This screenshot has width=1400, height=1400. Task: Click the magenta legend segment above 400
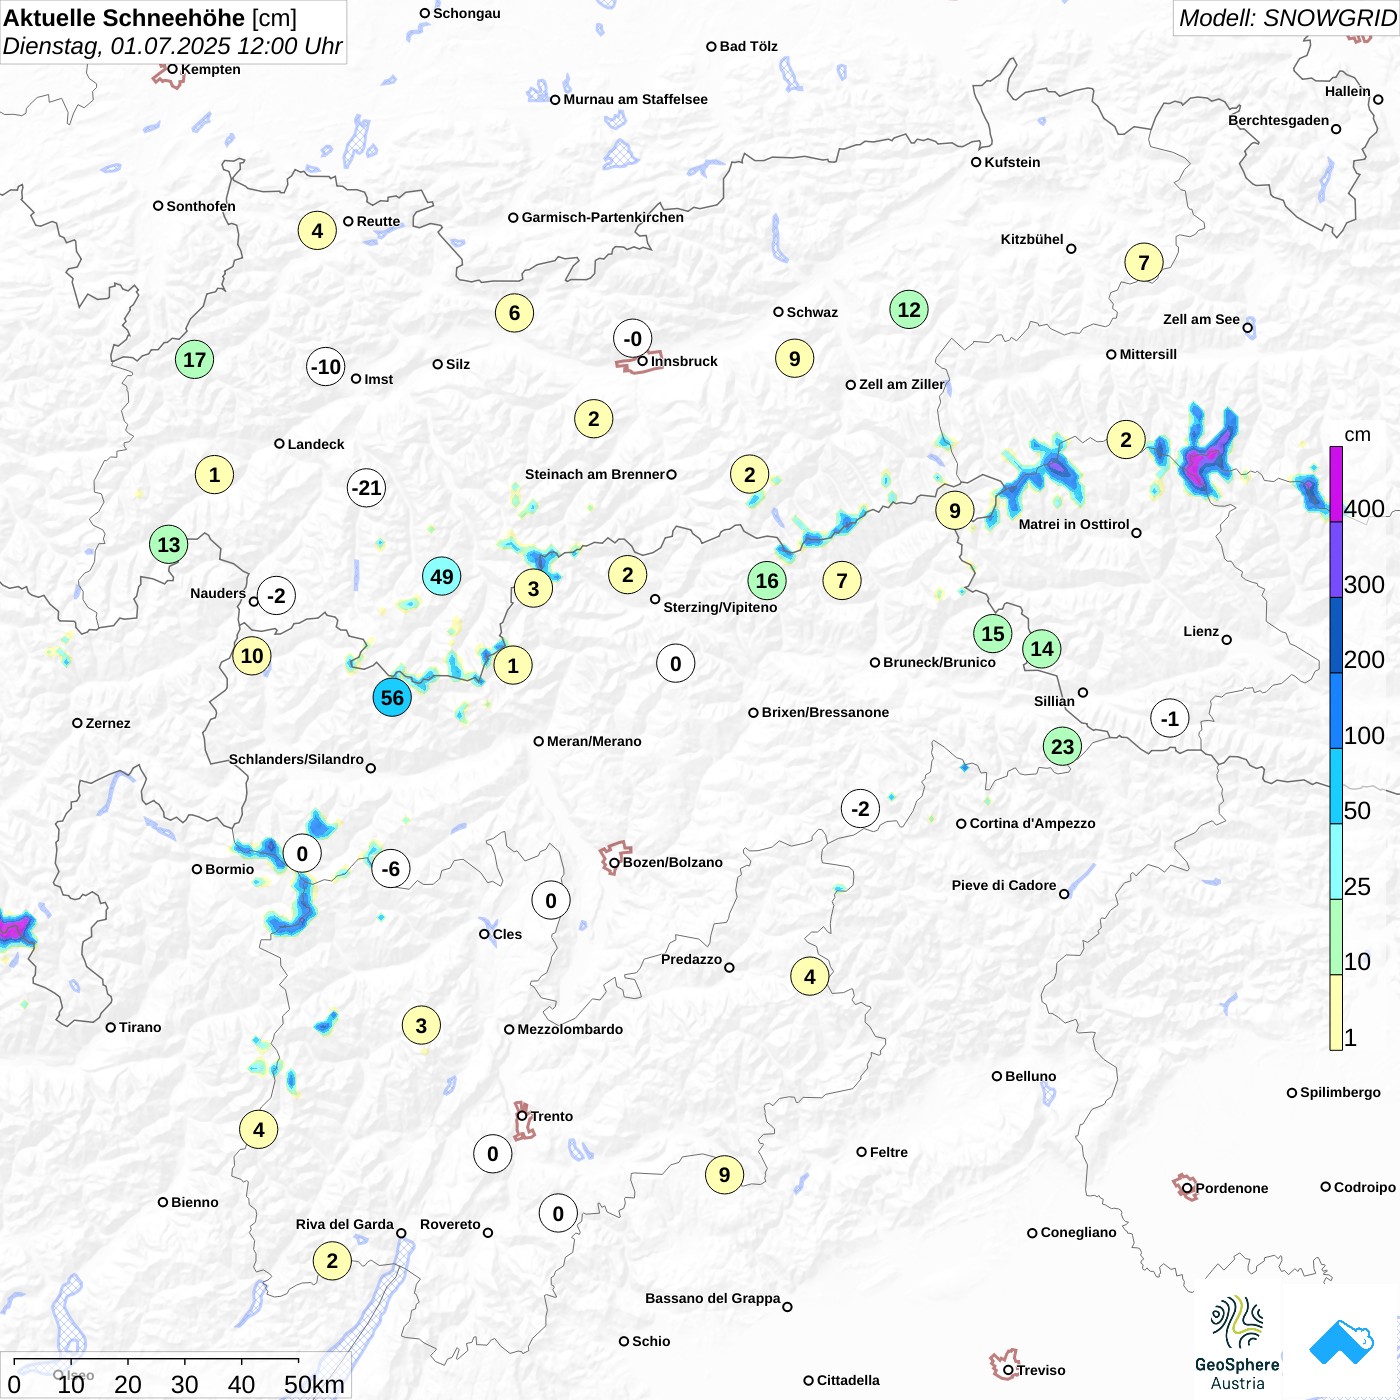pyautogui.click(x=1336, y=484)
